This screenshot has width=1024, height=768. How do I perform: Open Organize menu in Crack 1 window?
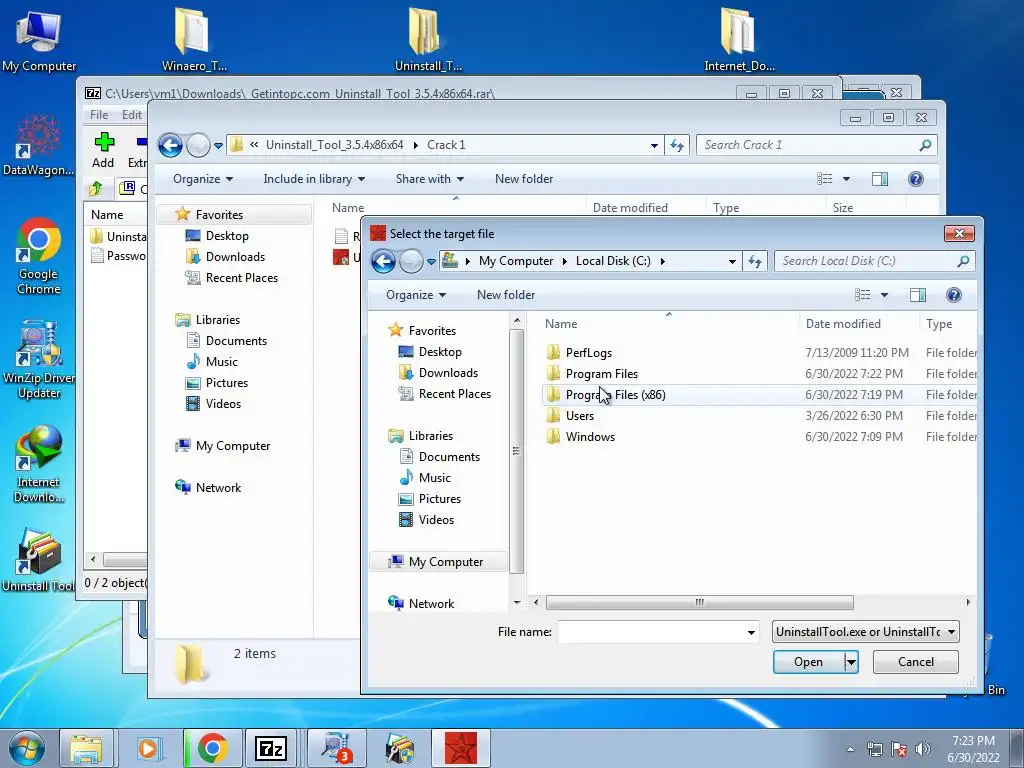(202, 179)
